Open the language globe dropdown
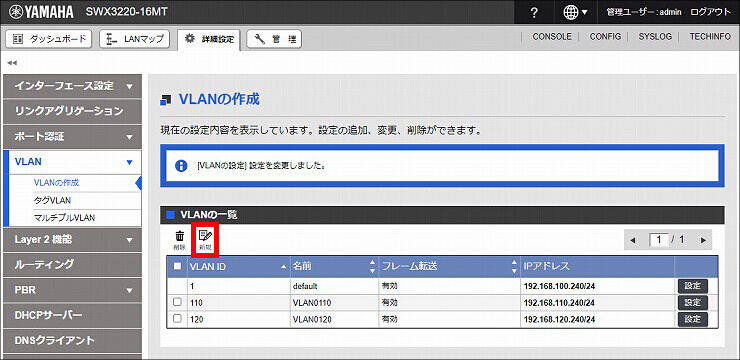This screenshot has width=740, height=360. (x=576, y=12)
